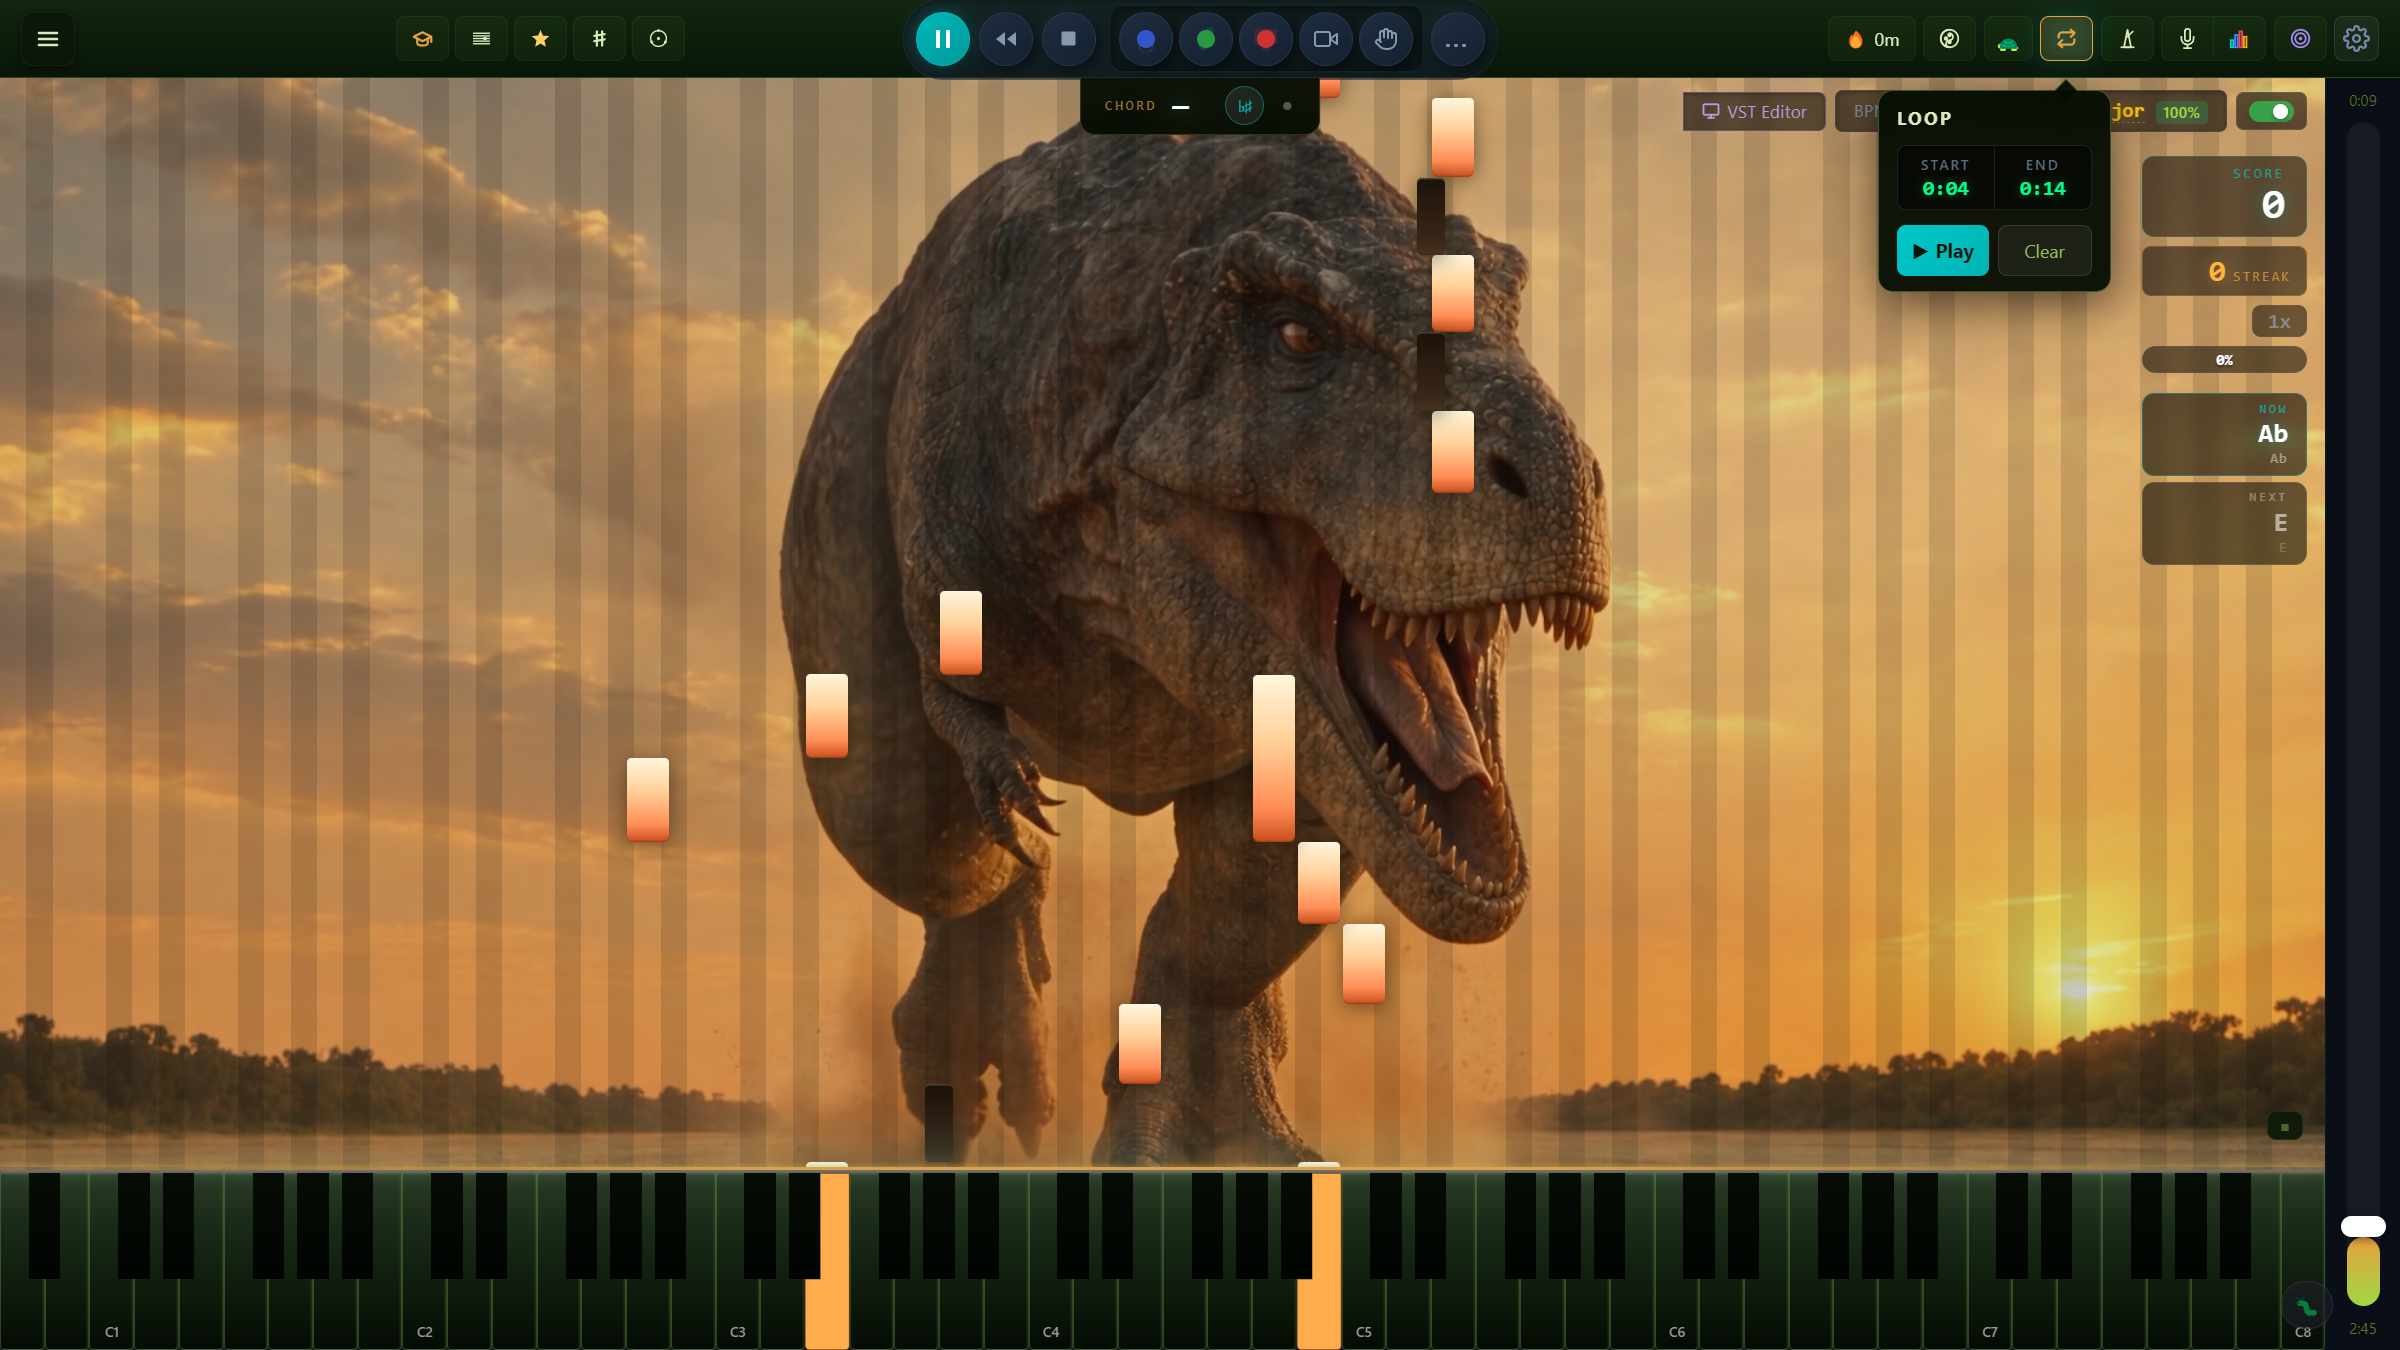Screen dimensions: 2400x1350
Task: Open the hamburger main menu
Action: pos(47,39)
